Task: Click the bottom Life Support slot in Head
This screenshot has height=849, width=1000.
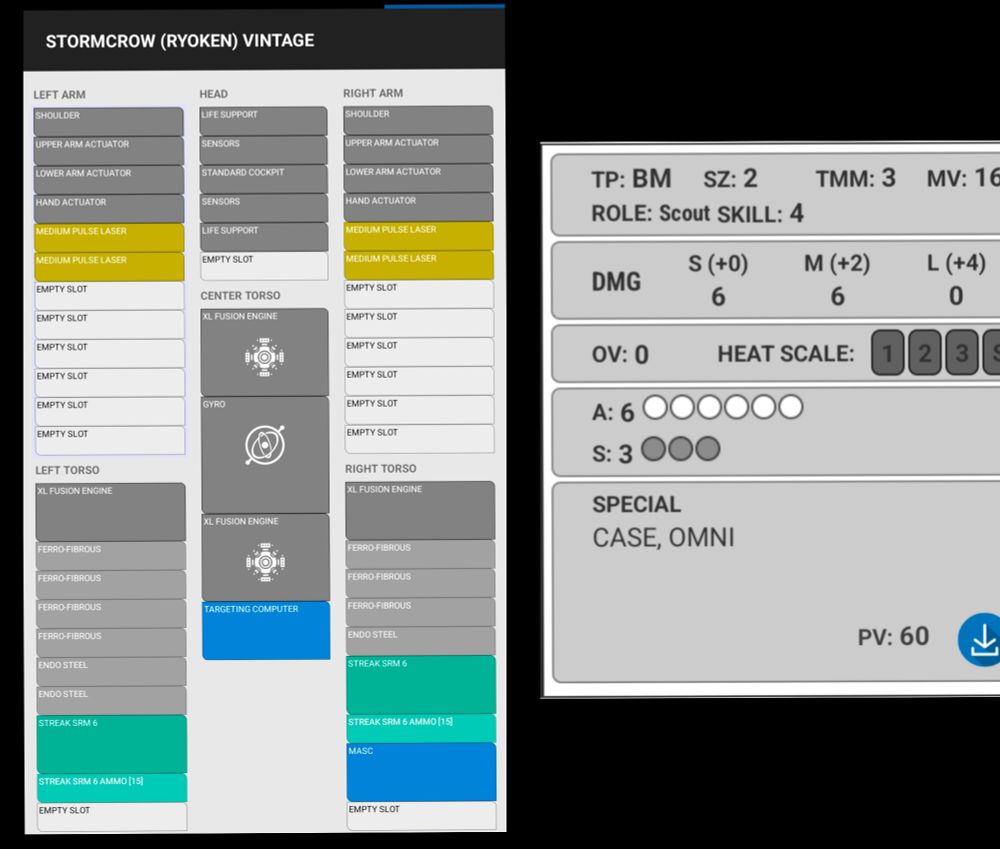Action: click(264, 237)
